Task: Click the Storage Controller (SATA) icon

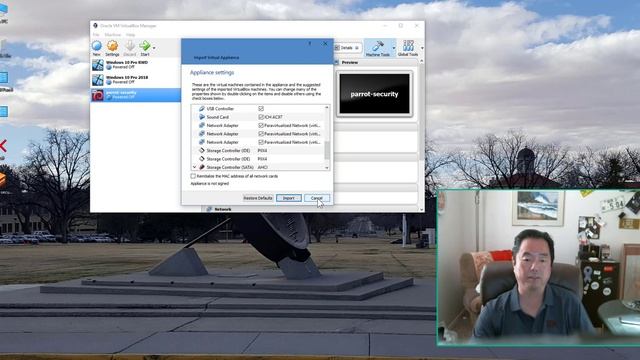Action: [x=202, y=167]
